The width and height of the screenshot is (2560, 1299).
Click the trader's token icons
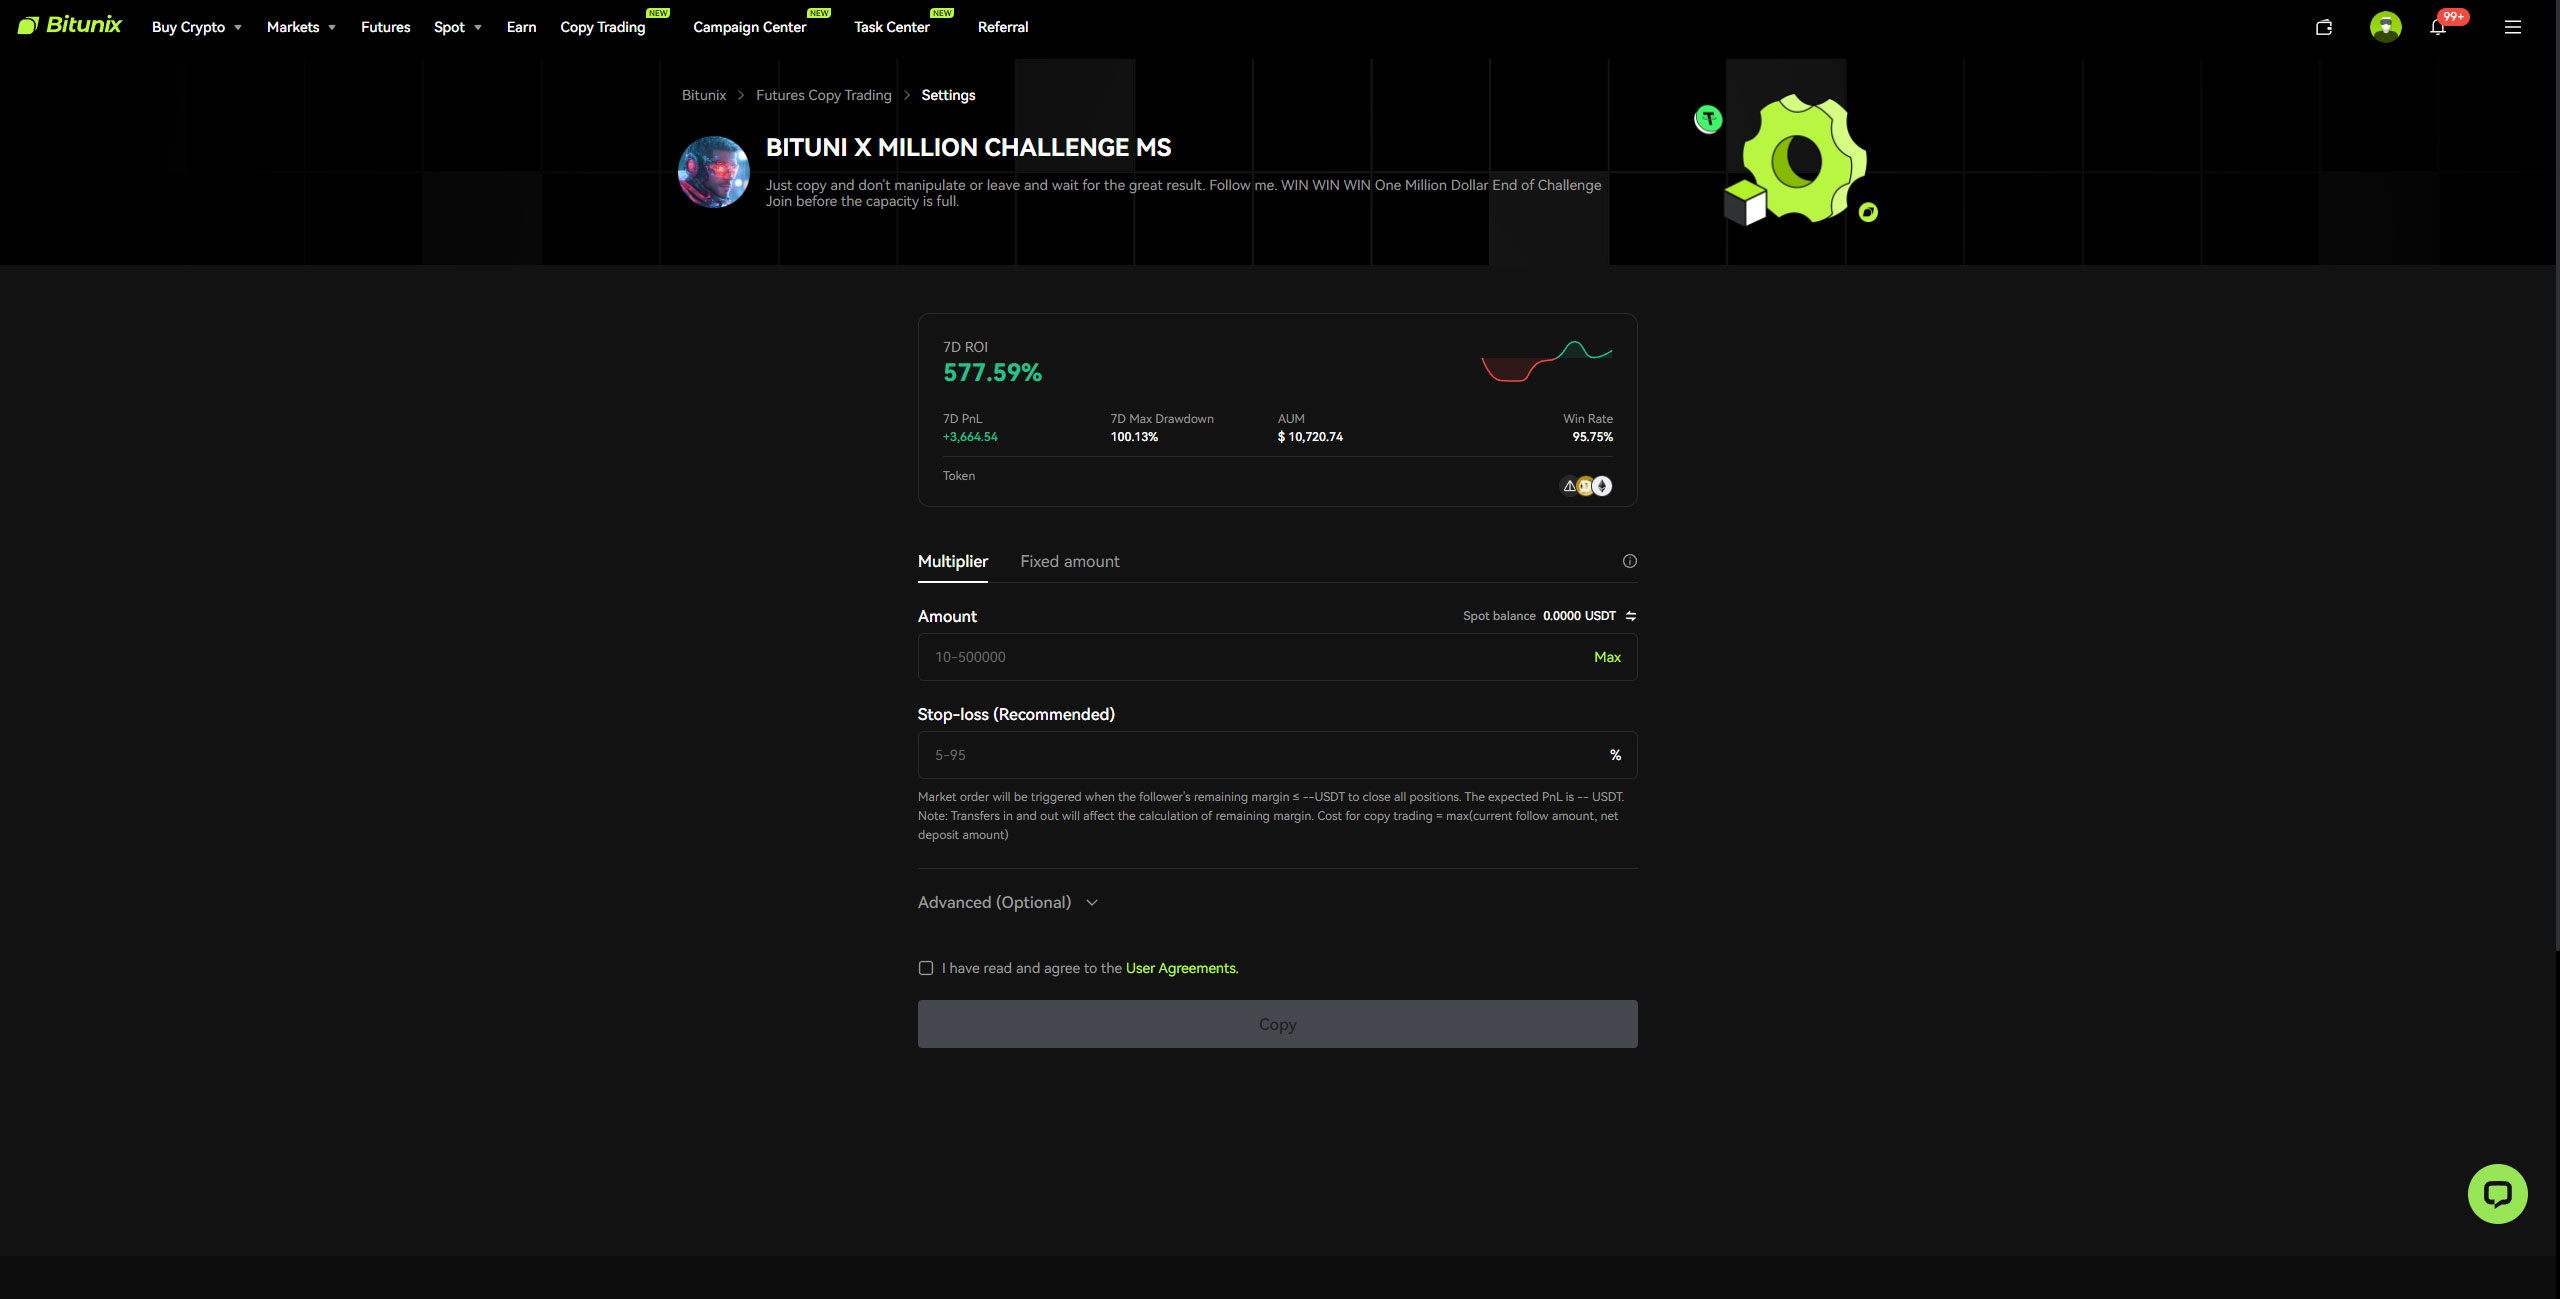pyautogui.click(x=1586, y=486)
